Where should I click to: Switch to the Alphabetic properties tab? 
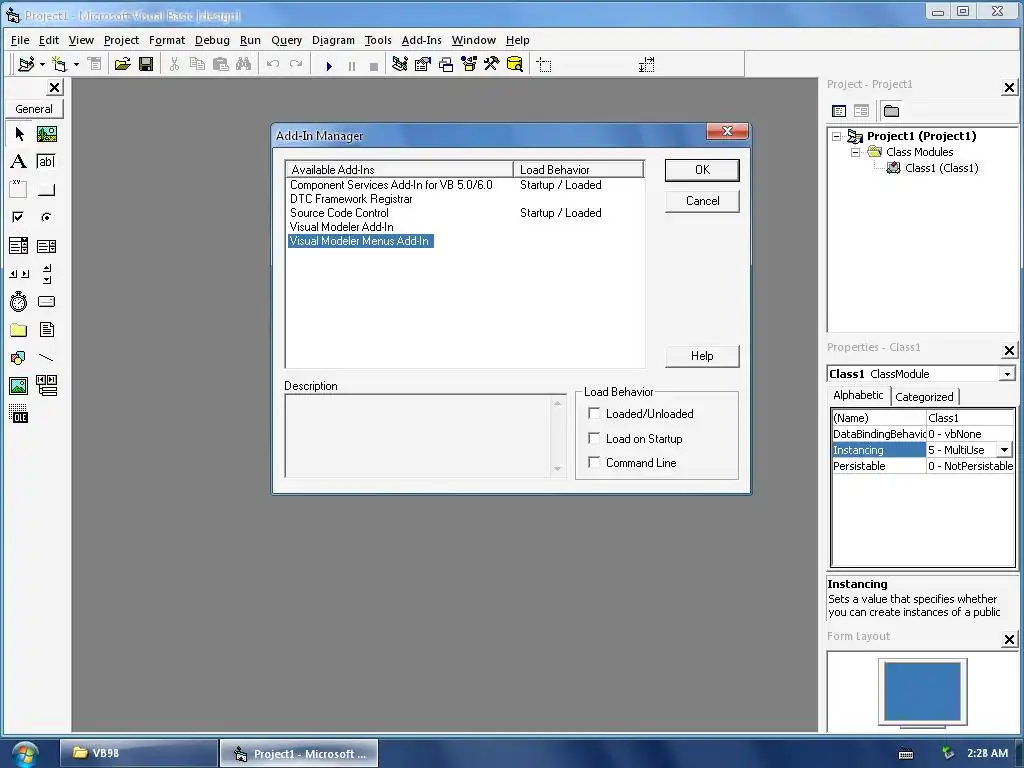(x=858, y=395)
